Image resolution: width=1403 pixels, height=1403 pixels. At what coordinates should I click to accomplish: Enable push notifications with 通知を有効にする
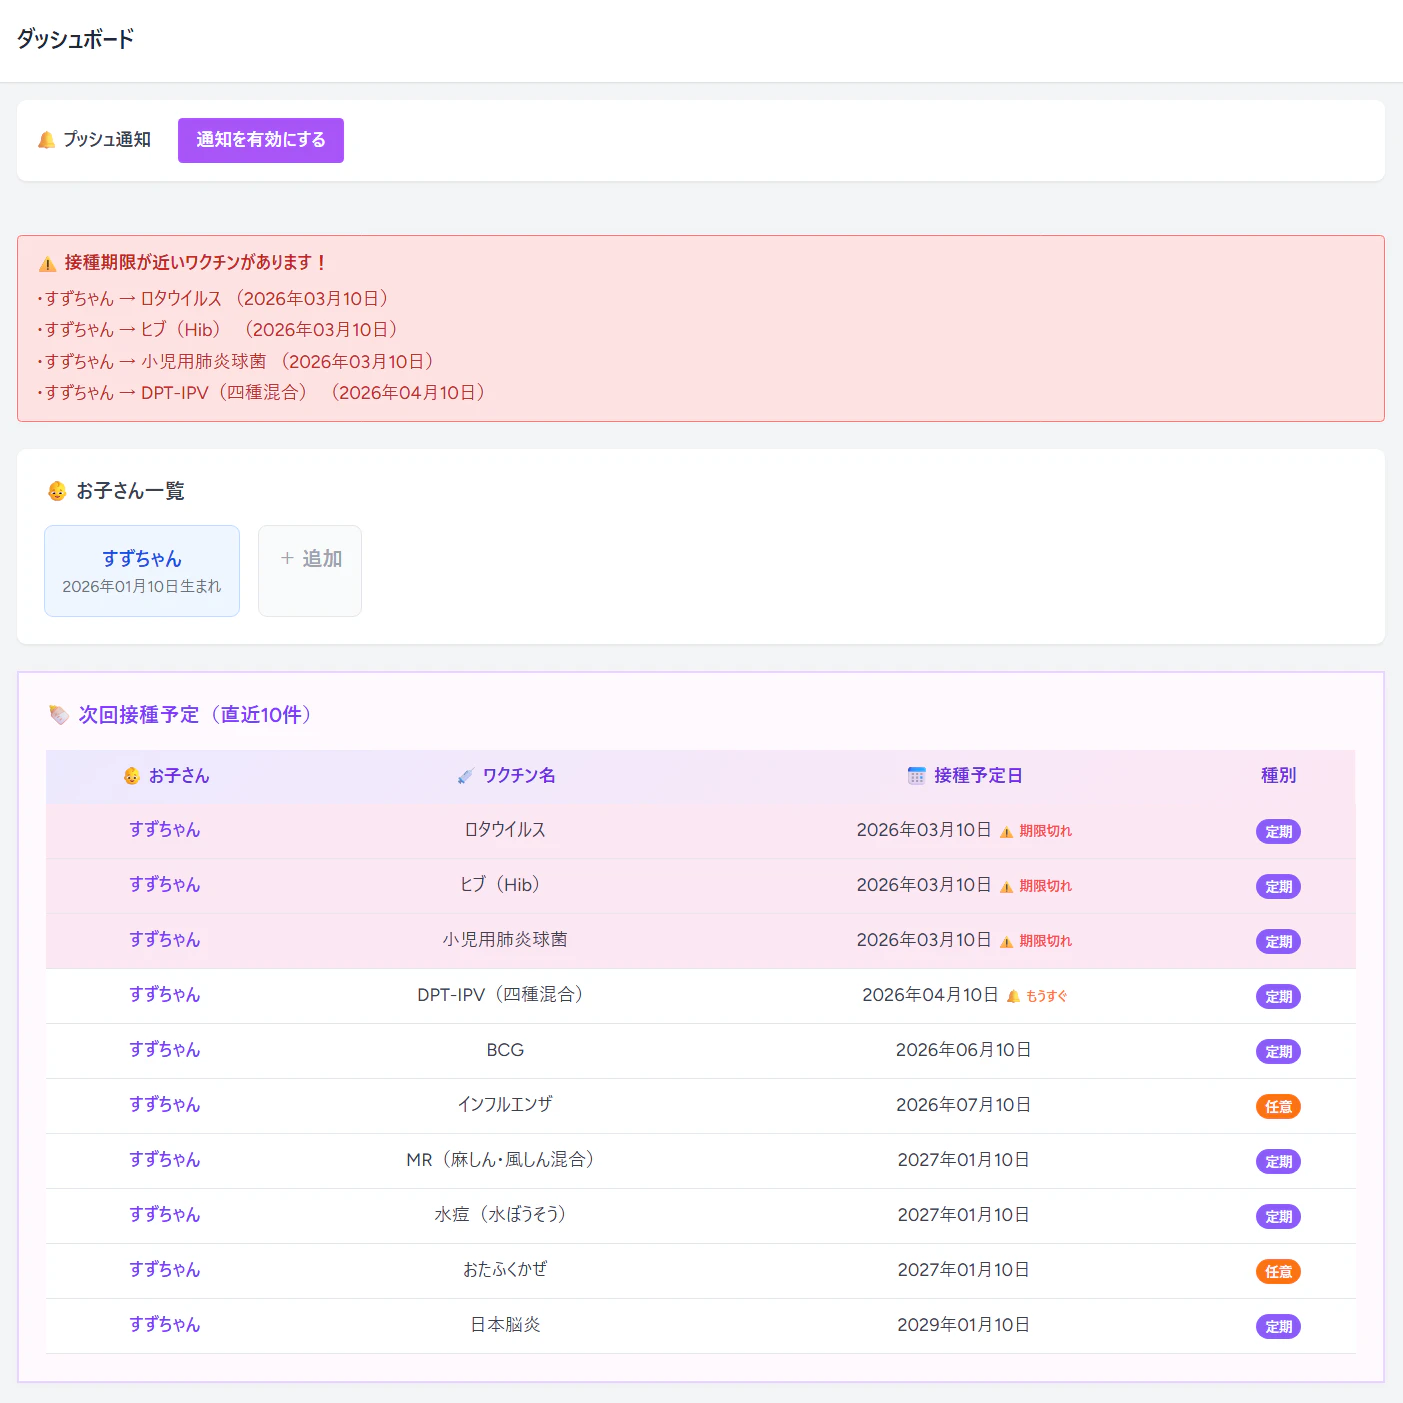click(261, 140)
